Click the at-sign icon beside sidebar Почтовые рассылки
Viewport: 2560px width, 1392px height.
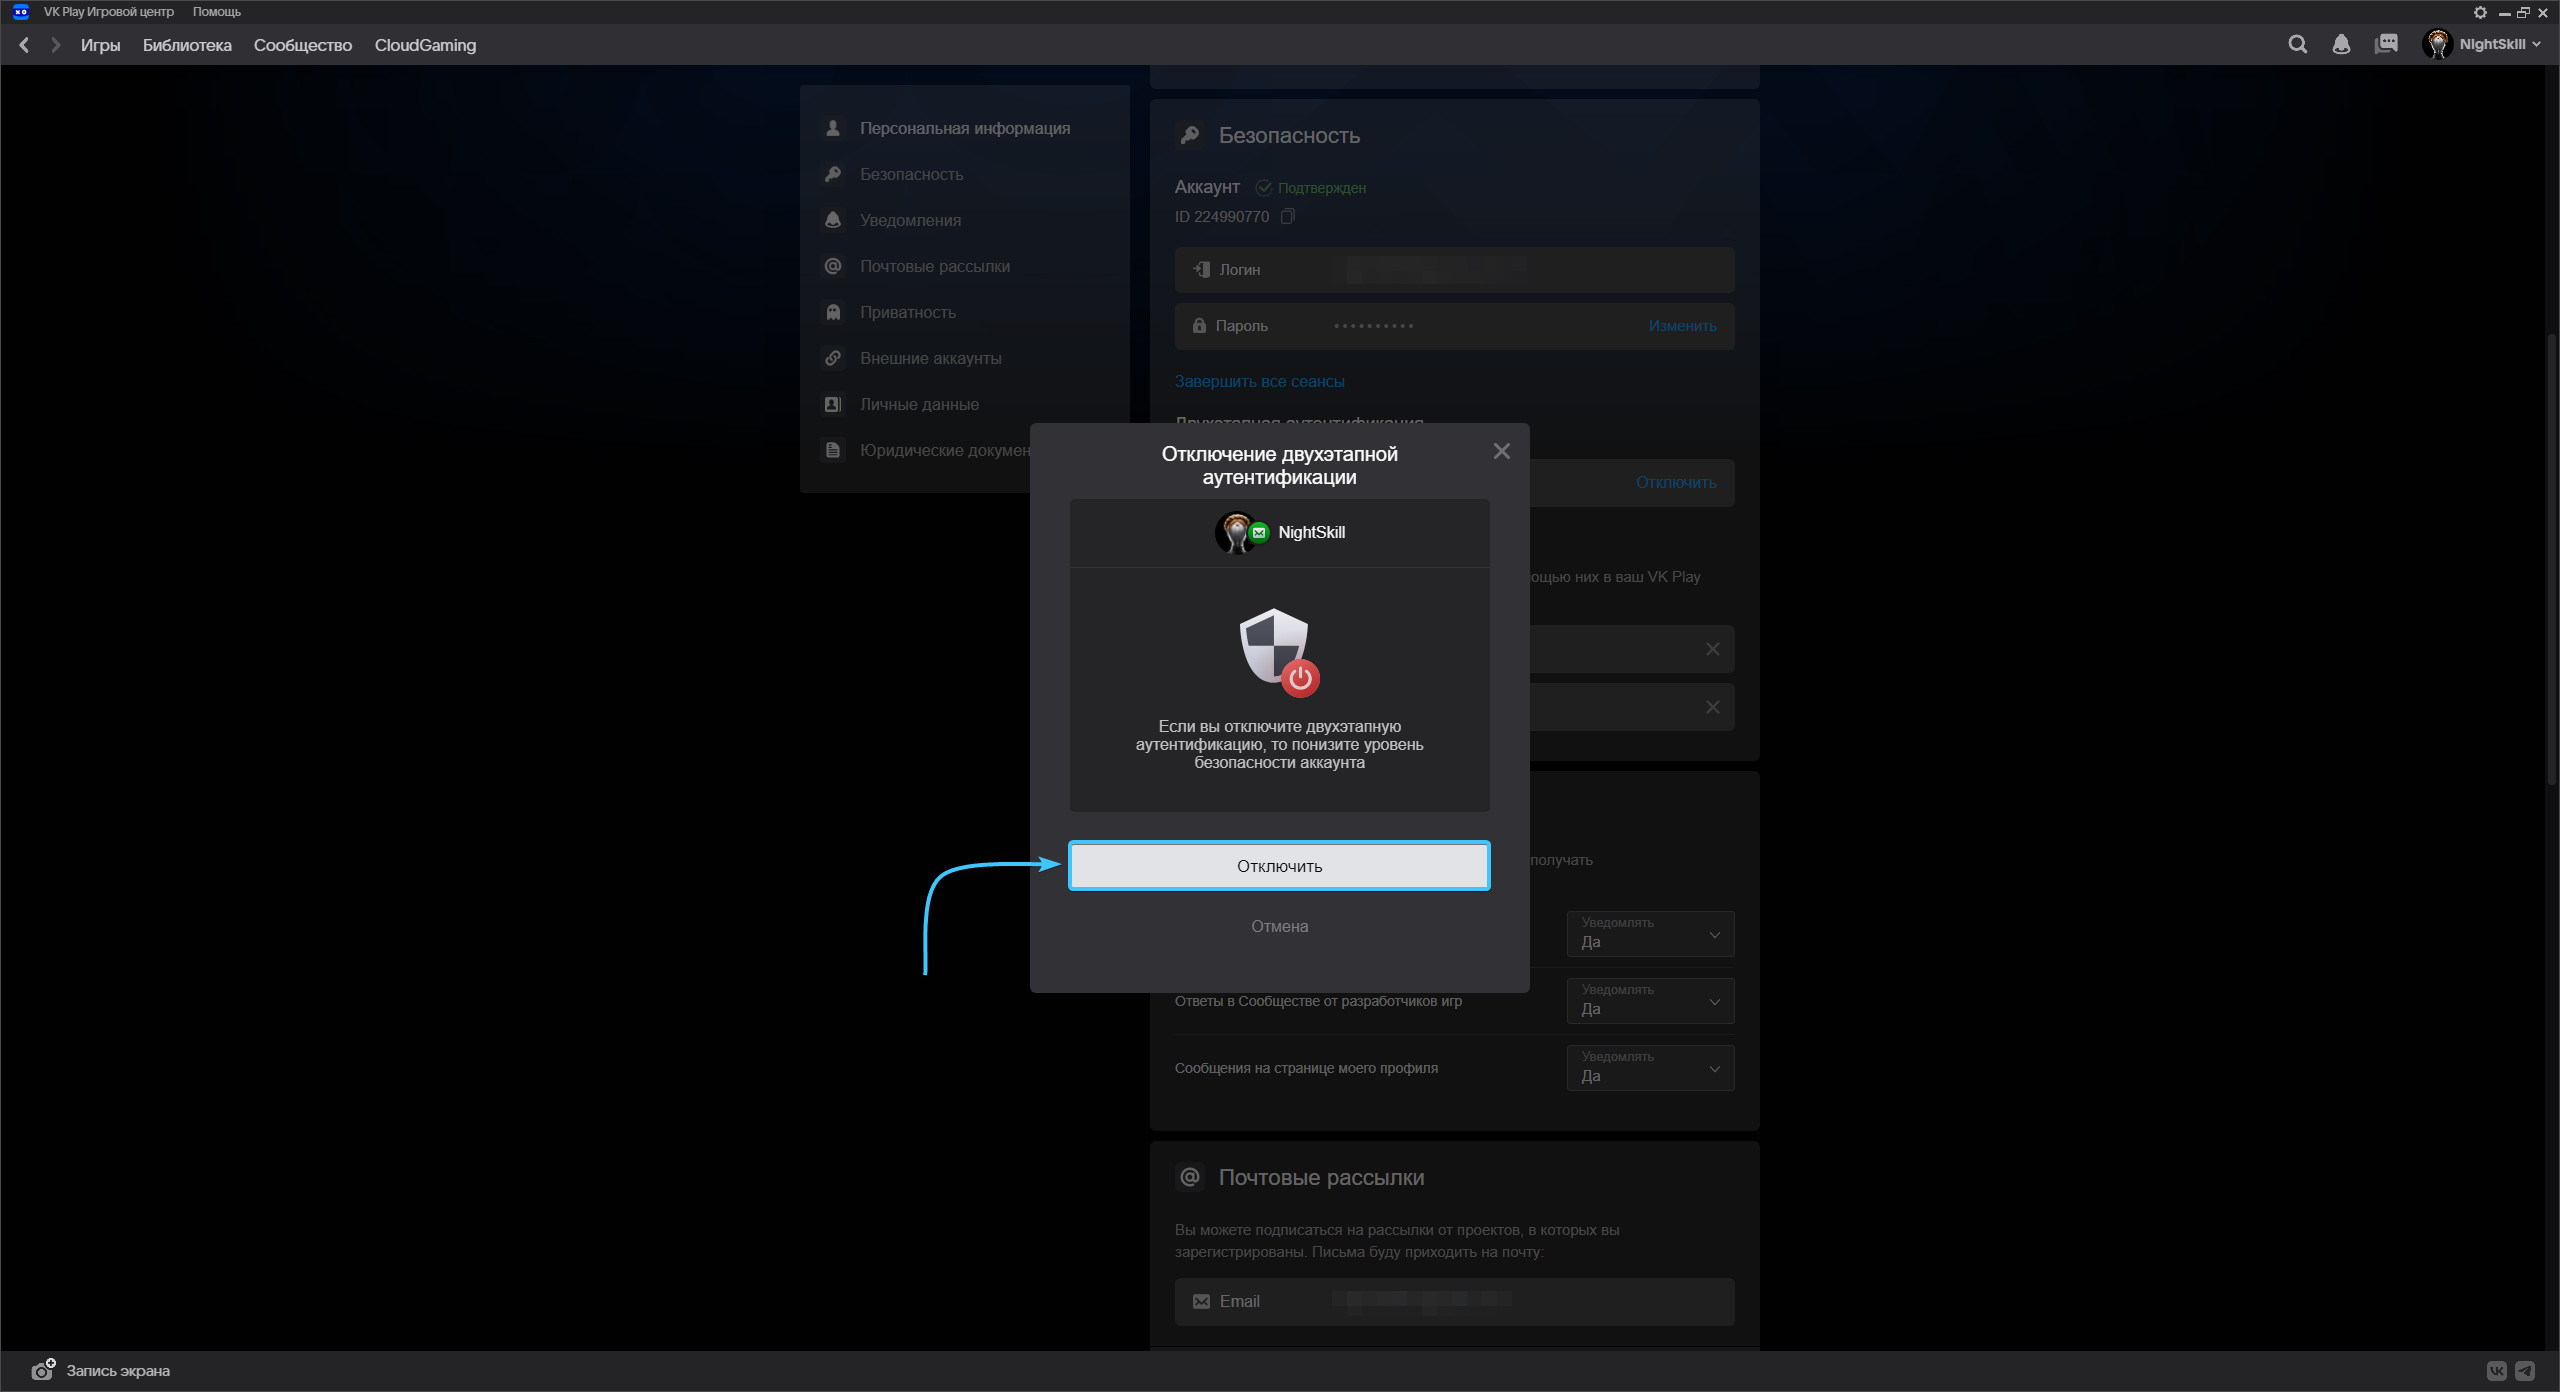click(832, 266)
